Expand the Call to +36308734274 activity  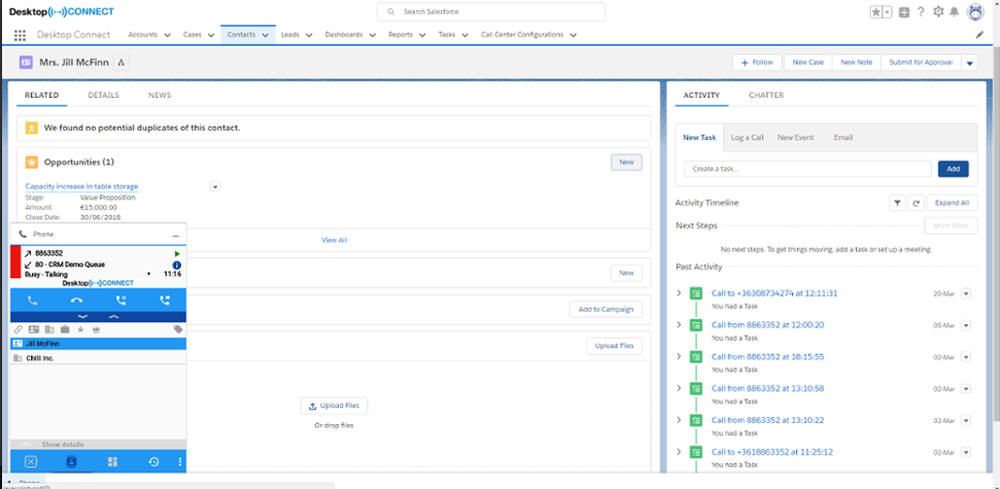tap(679, 293)
